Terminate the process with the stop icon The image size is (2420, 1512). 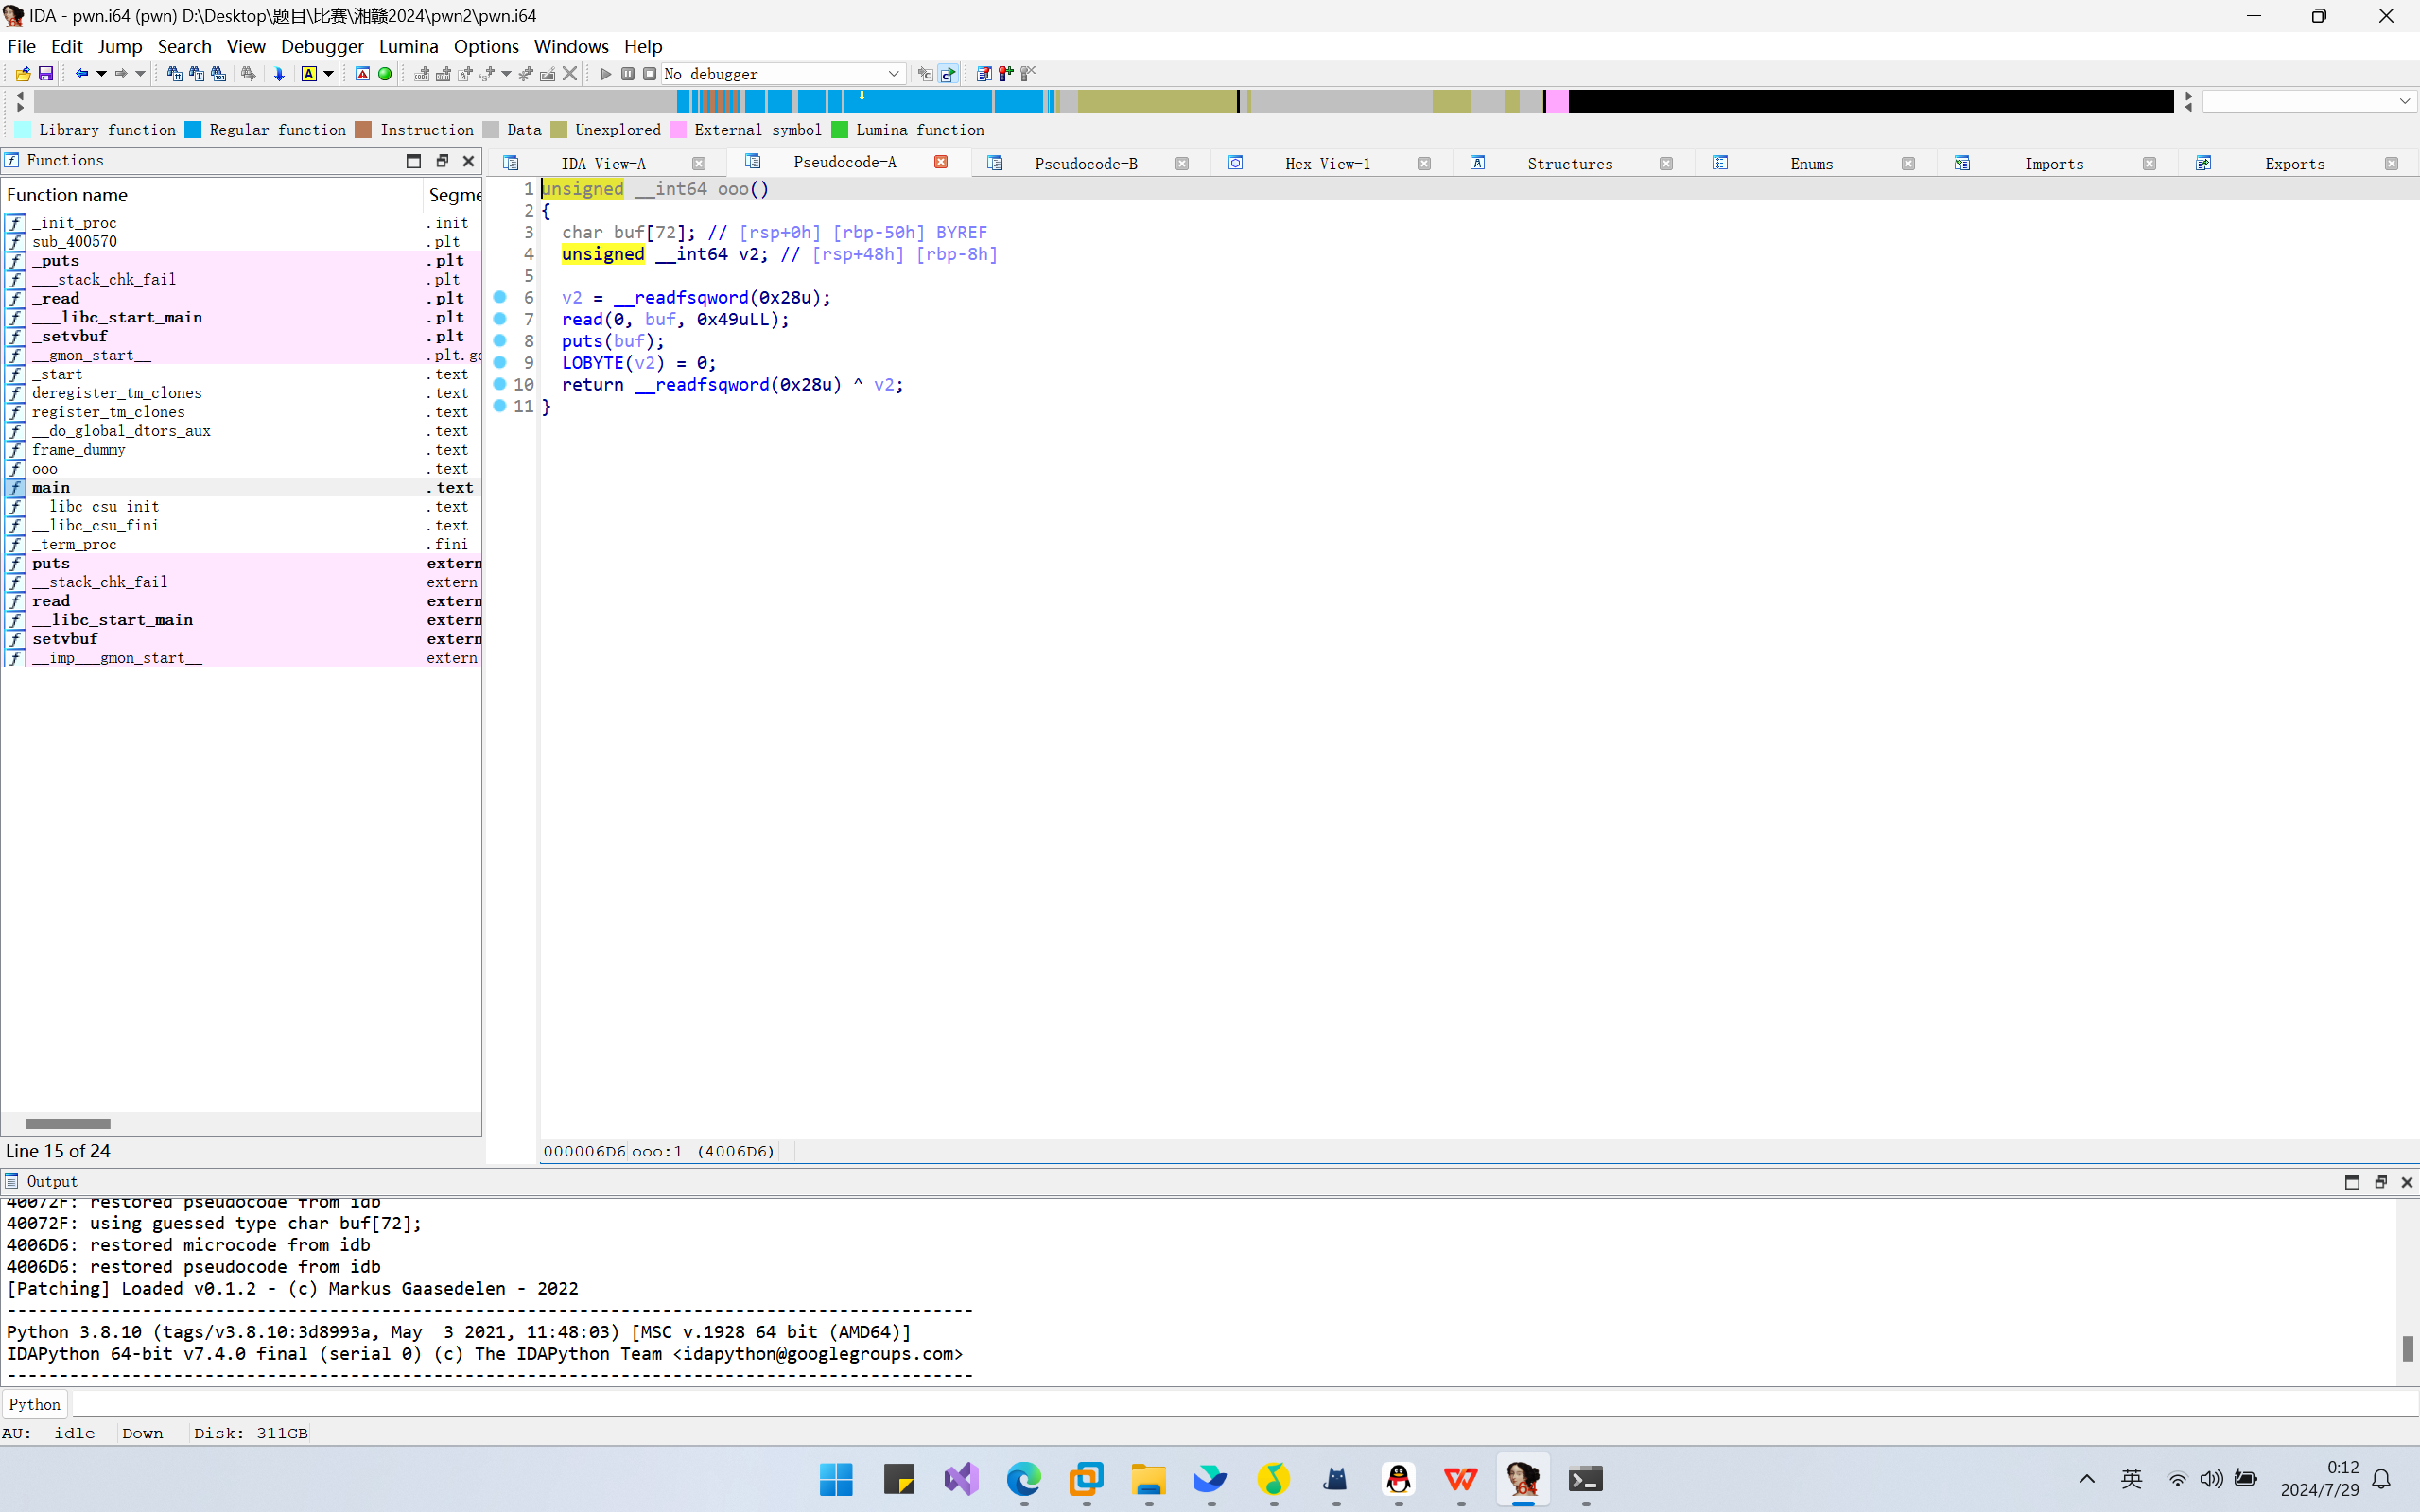click(650, 74)
